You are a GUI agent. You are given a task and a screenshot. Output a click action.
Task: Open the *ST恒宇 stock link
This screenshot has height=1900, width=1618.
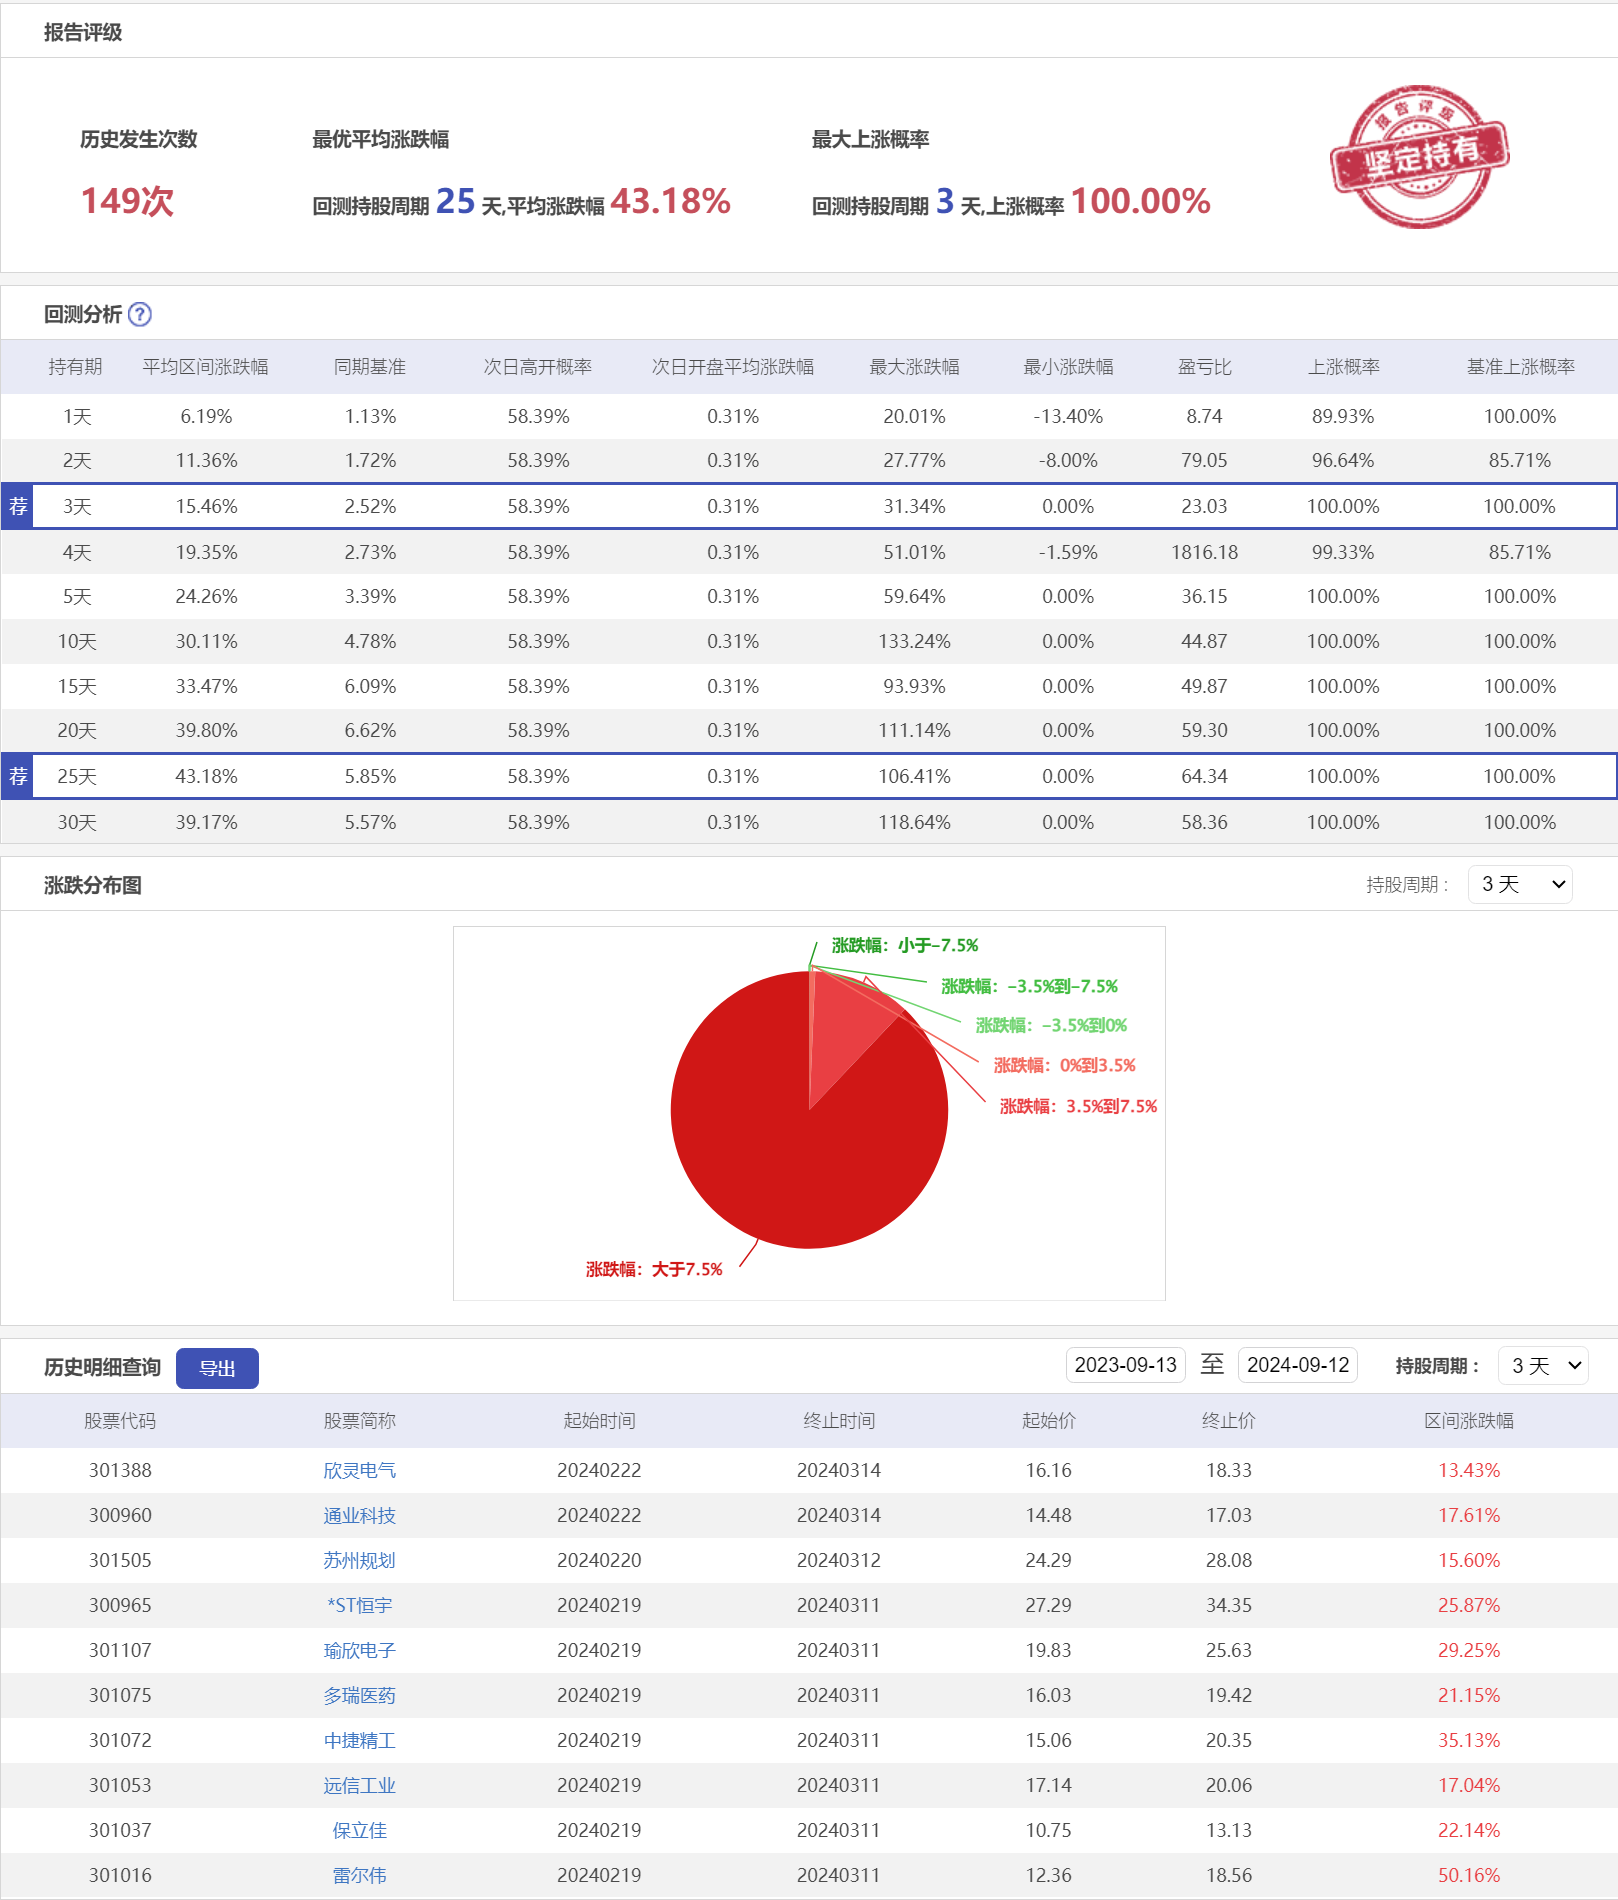[x=359, y=1606]
